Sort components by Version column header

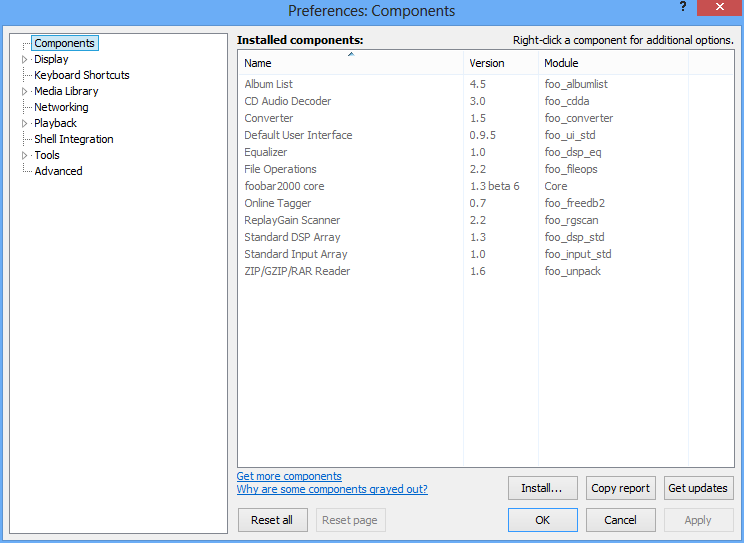pyautogui.click(x=501, y=63)
